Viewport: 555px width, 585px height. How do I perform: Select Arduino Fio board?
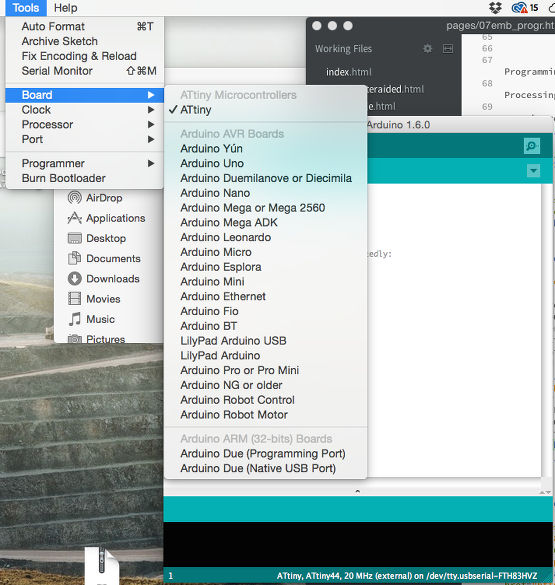pyautogui.click(x=266, y=311)
